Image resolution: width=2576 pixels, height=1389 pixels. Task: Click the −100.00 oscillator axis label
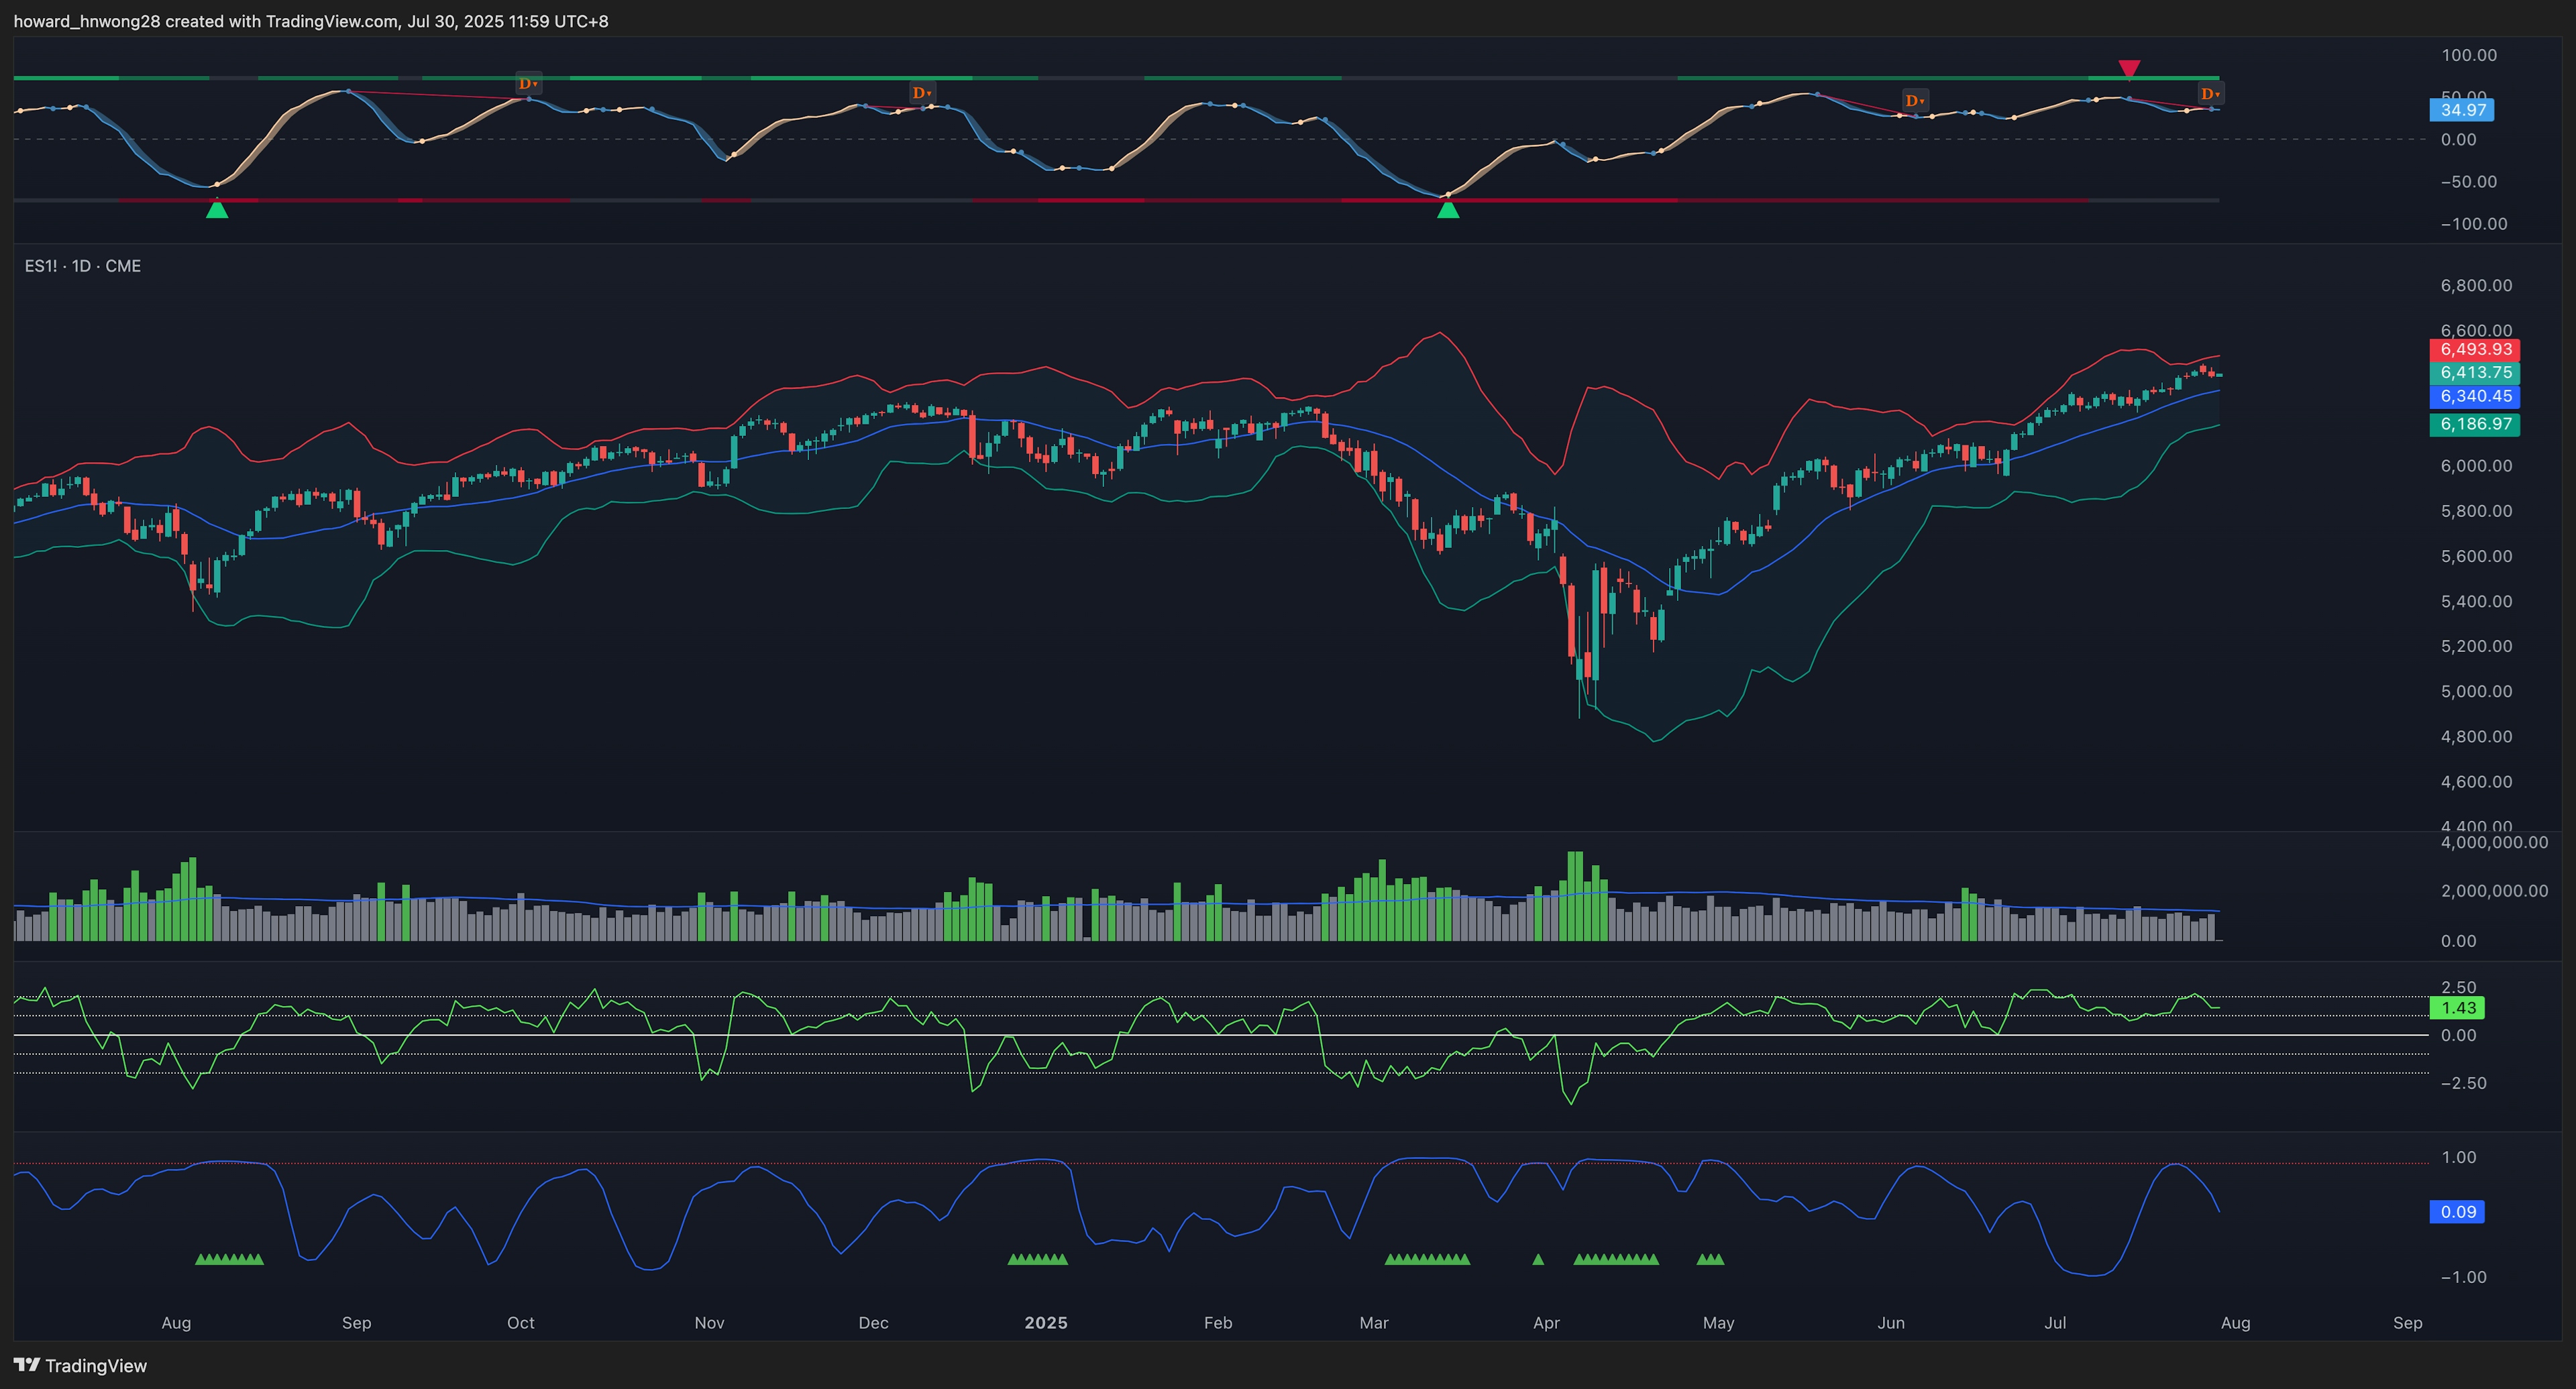pos(2473,223)
